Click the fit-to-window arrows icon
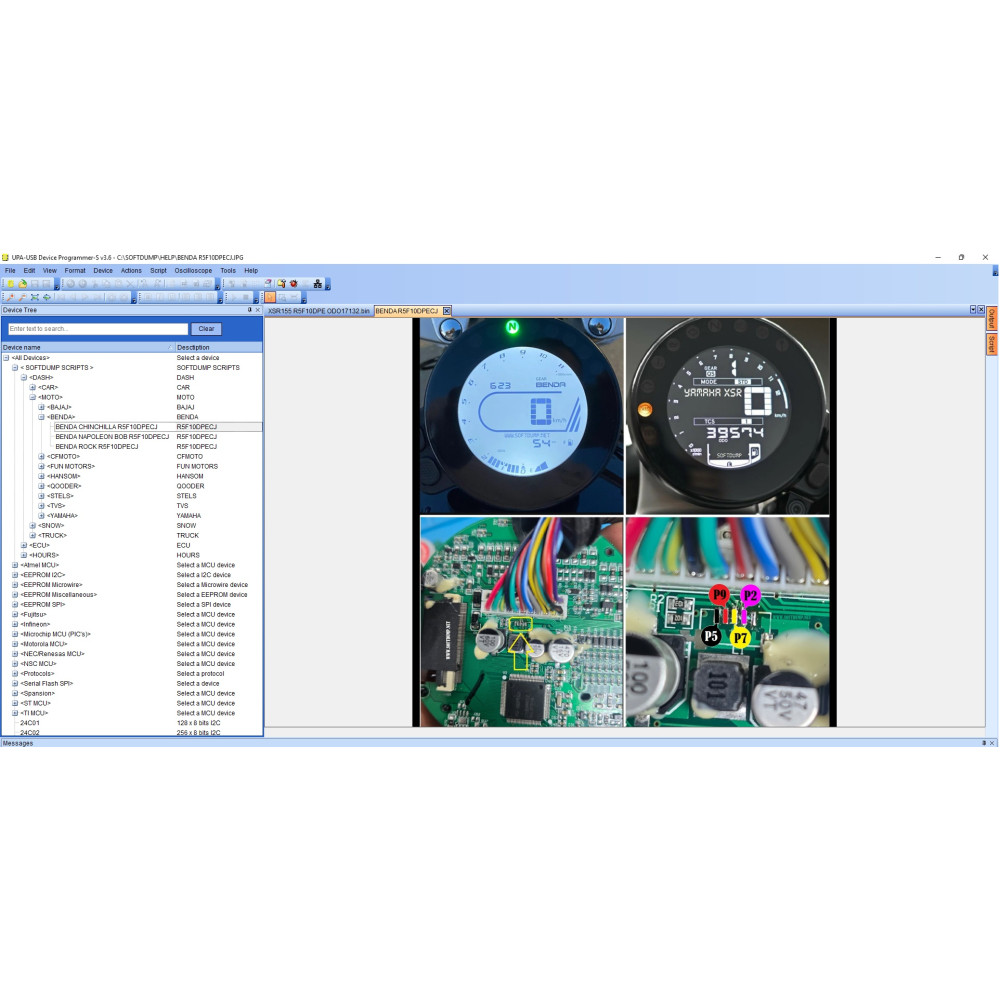 (34, 297)
